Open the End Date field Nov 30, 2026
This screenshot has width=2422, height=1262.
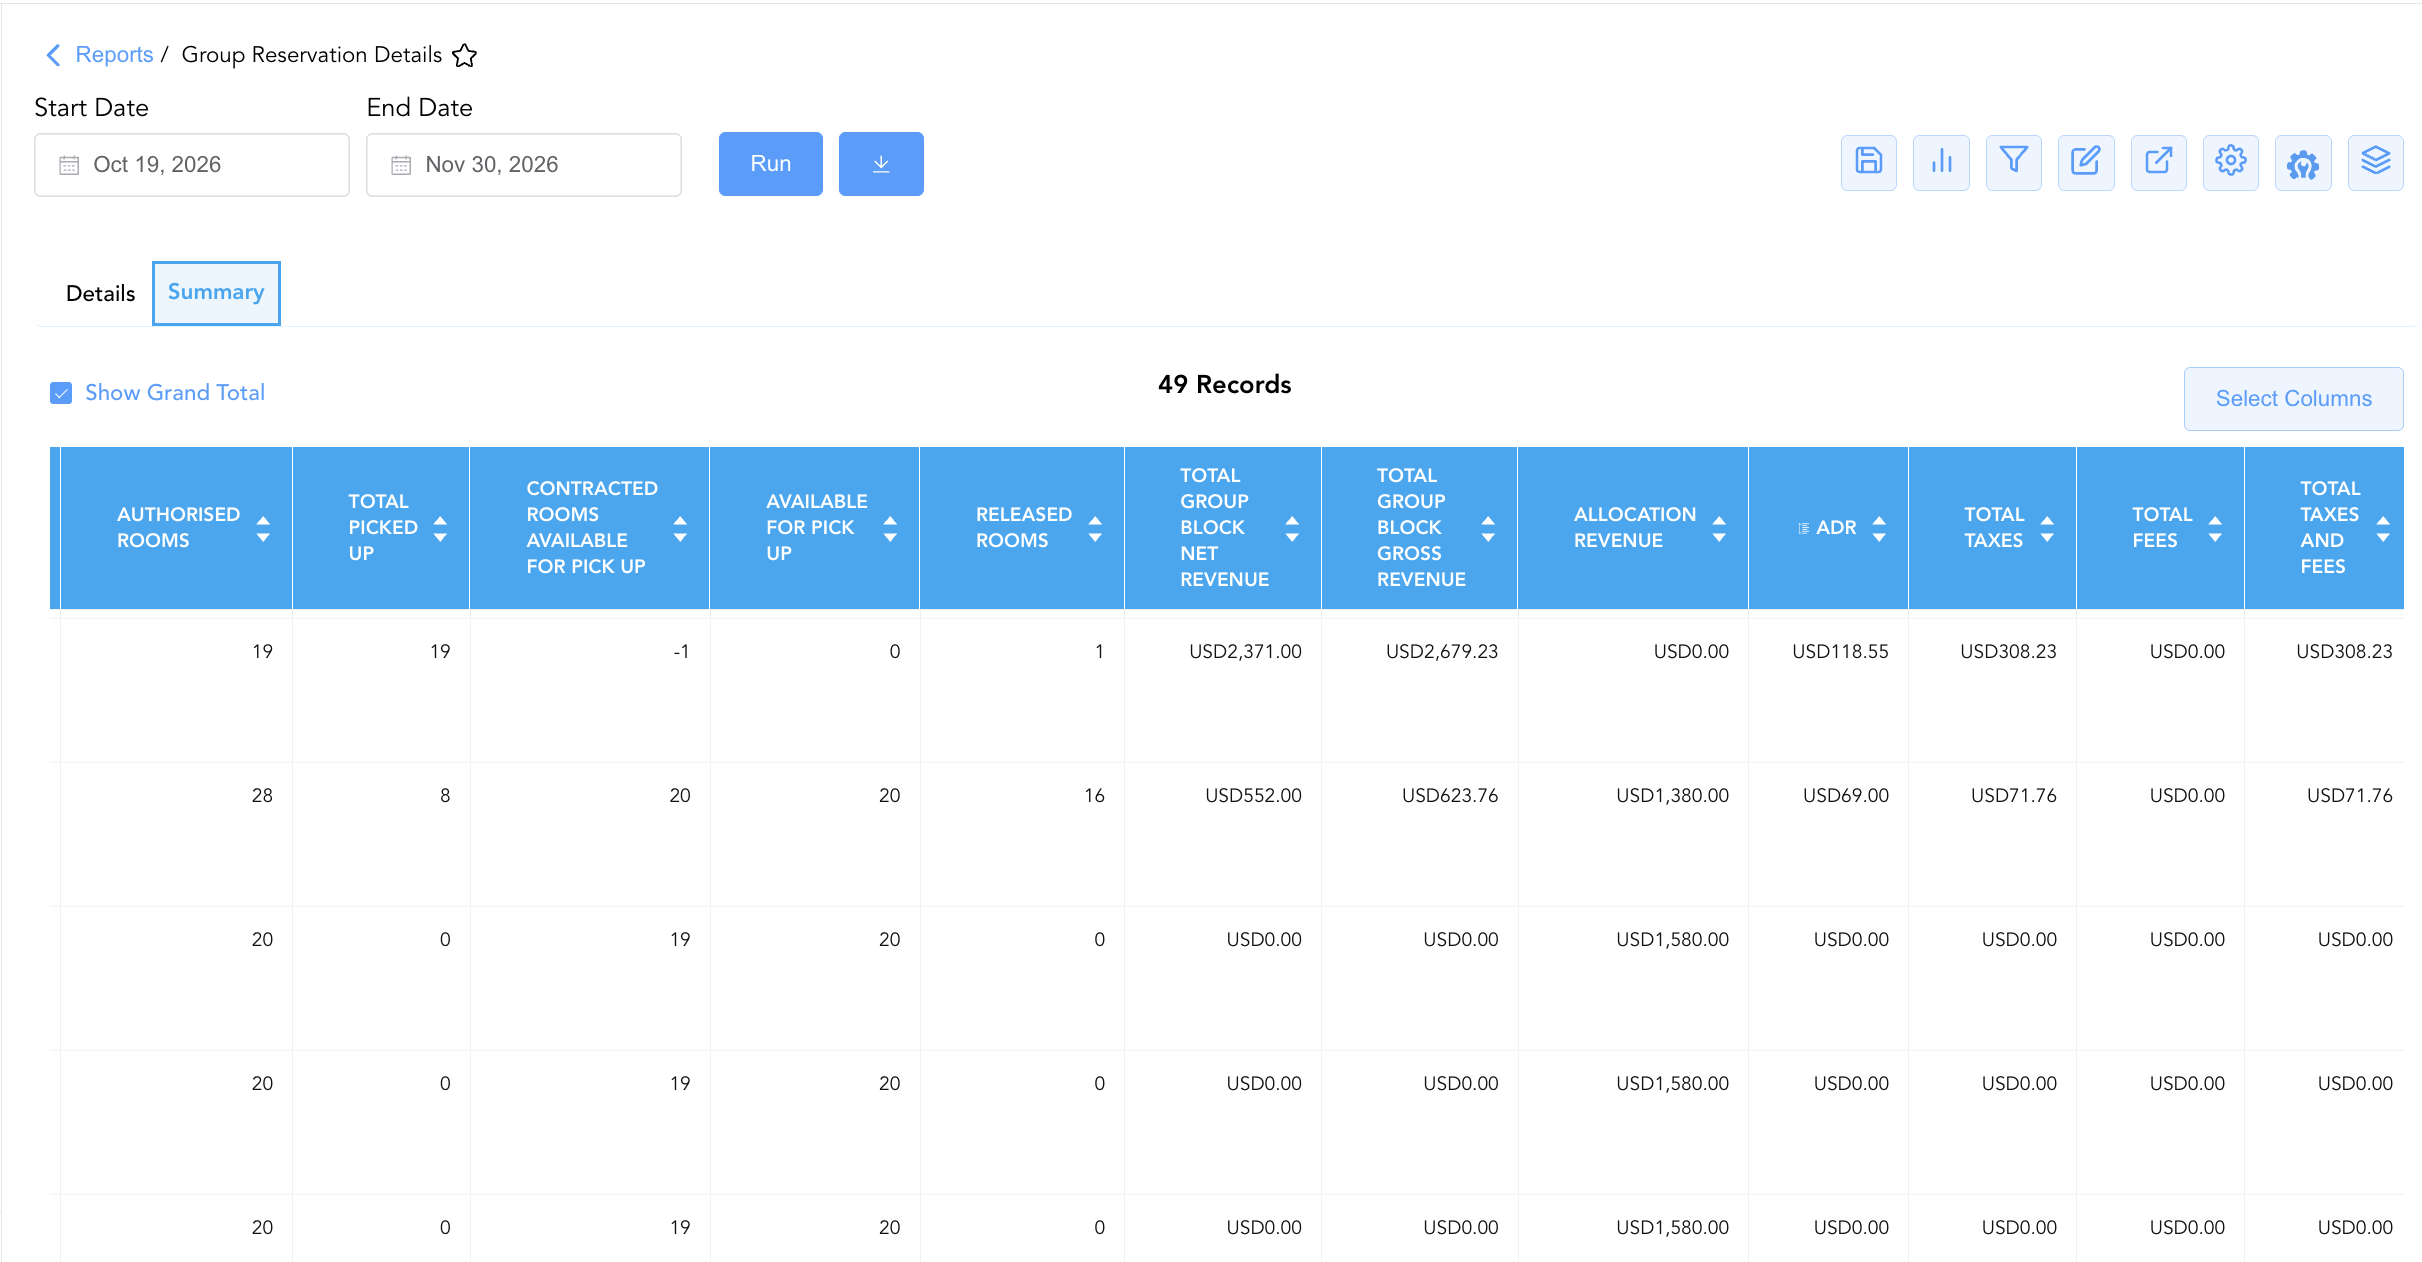(x=524, y=165)
